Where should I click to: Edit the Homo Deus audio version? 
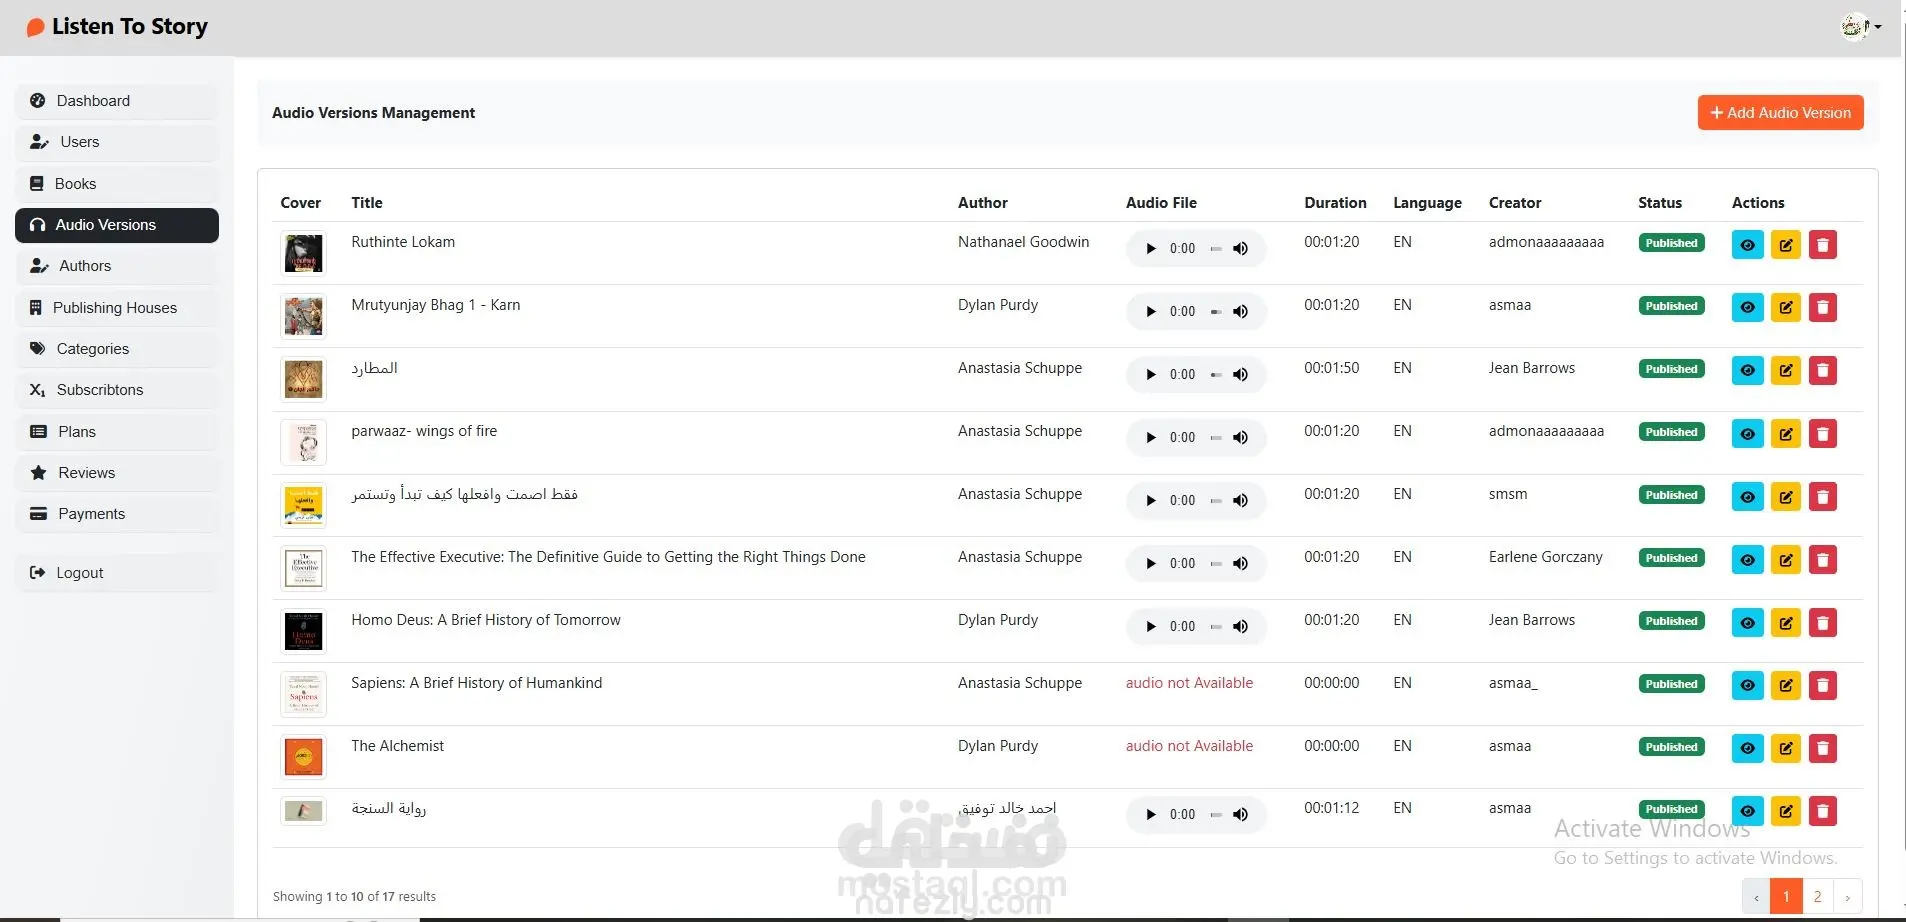[x=1785, y=623]
